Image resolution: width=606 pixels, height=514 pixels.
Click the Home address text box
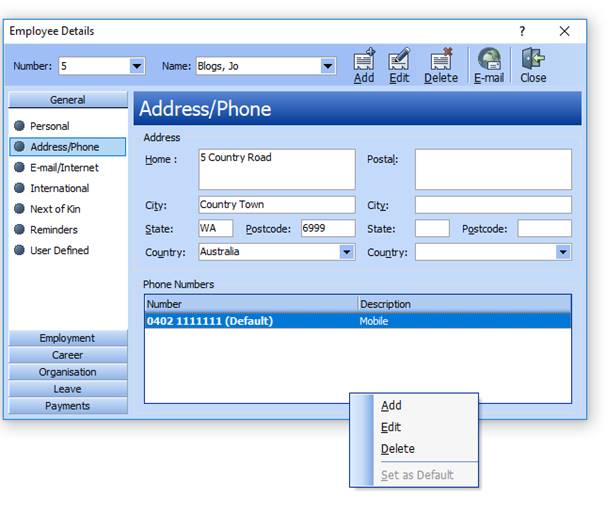coord(277,169)
